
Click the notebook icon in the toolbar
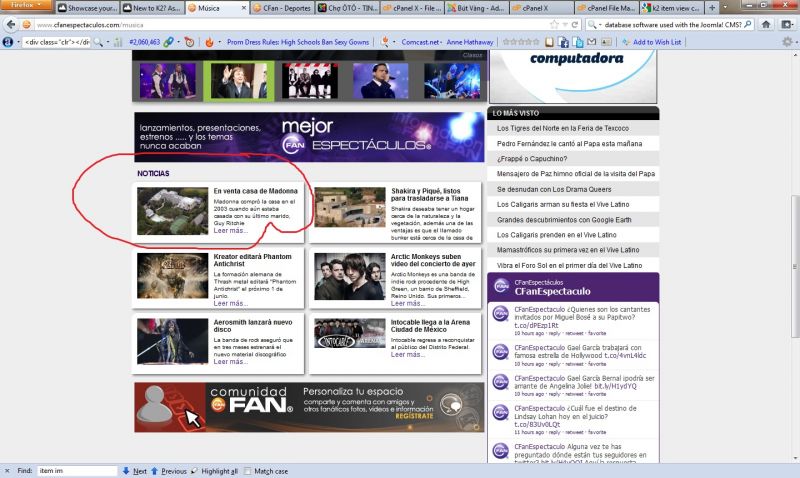(549, 42)
